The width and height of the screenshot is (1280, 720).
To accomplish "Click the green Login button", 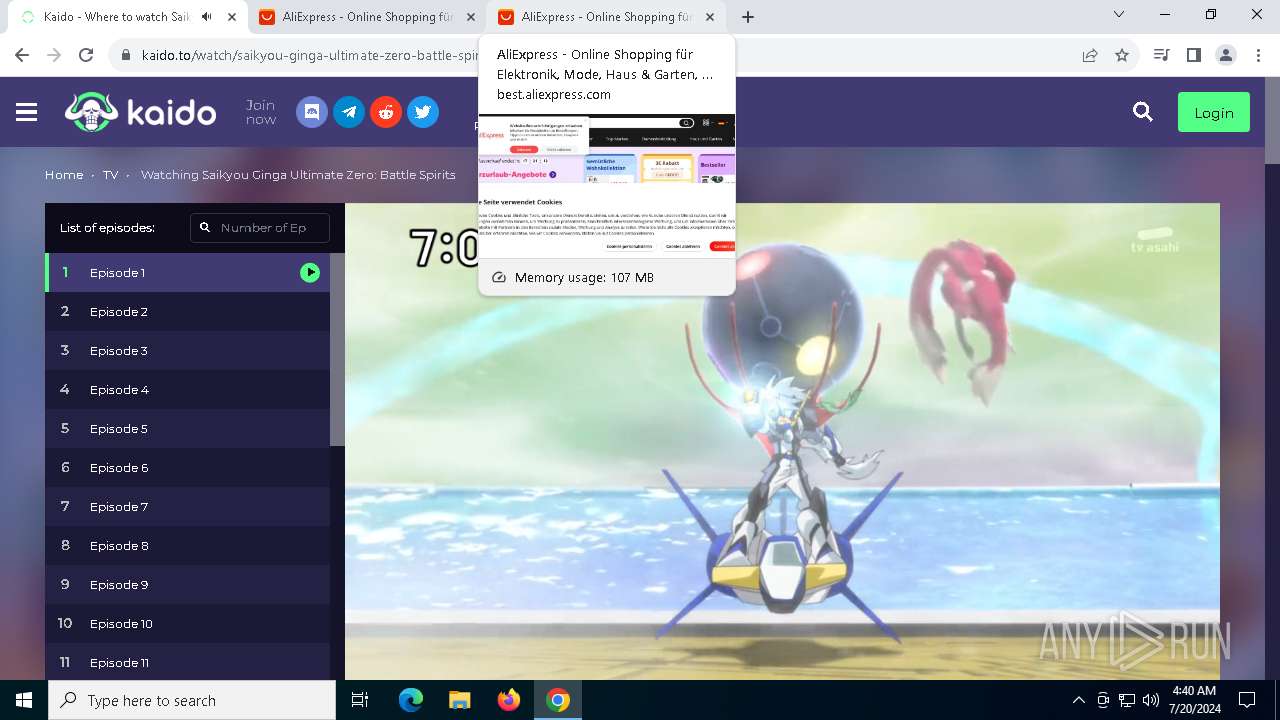I will pyautogui.click(x=1214, y=113).
